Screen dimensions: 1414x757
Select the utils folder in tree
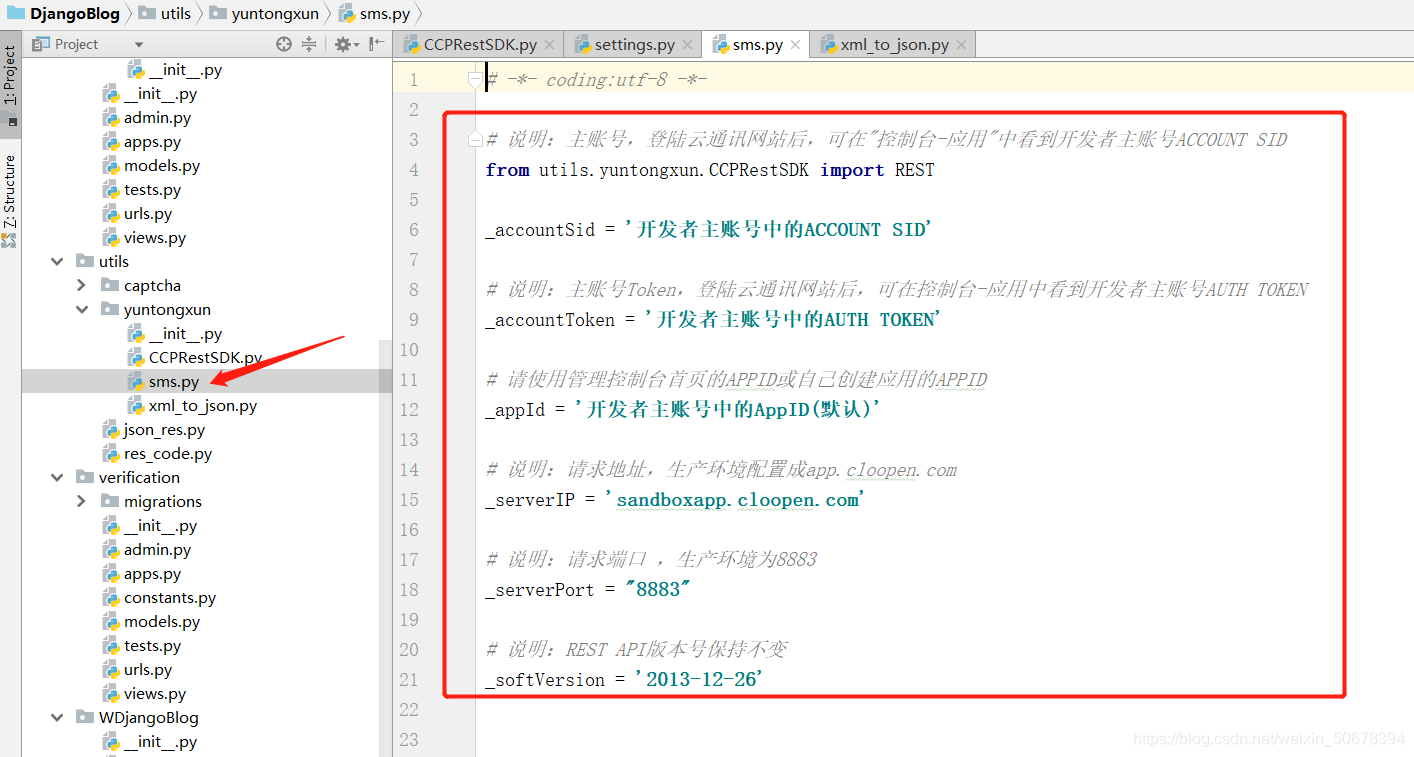pyautogui.click(x=114, y=261)
